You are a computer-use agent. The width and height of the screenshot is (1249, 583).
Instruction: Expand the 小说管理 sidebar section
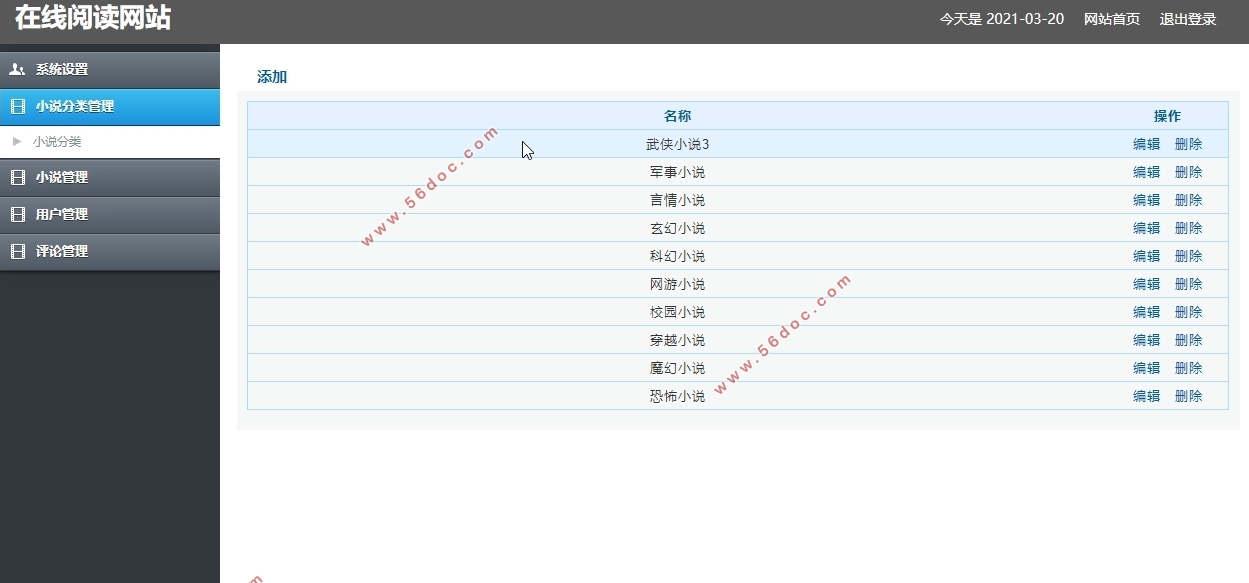(x=62, y=177)
